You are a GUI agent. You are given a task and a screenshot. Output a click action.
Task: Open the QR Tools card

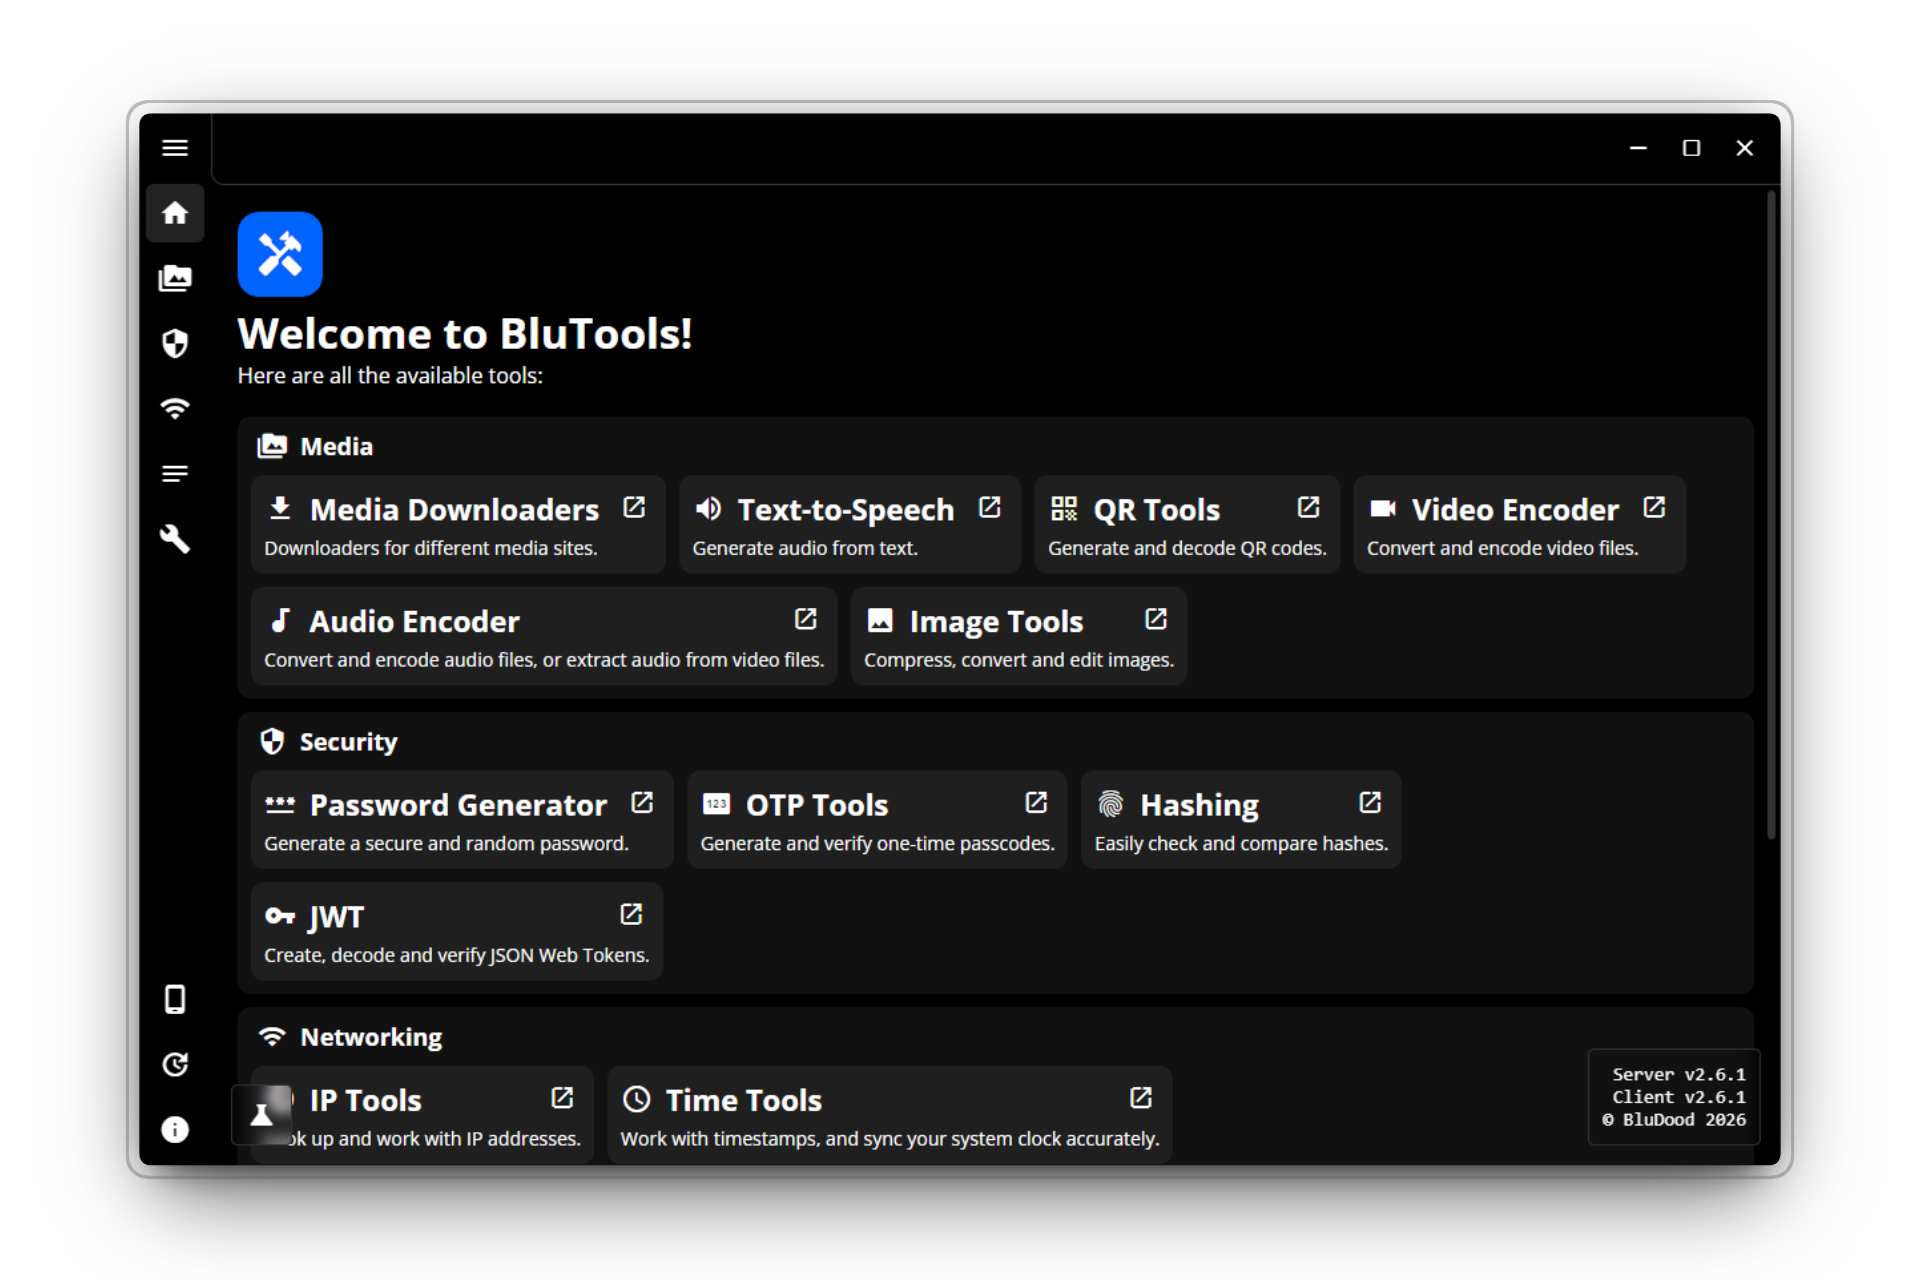coord(1187,525)
